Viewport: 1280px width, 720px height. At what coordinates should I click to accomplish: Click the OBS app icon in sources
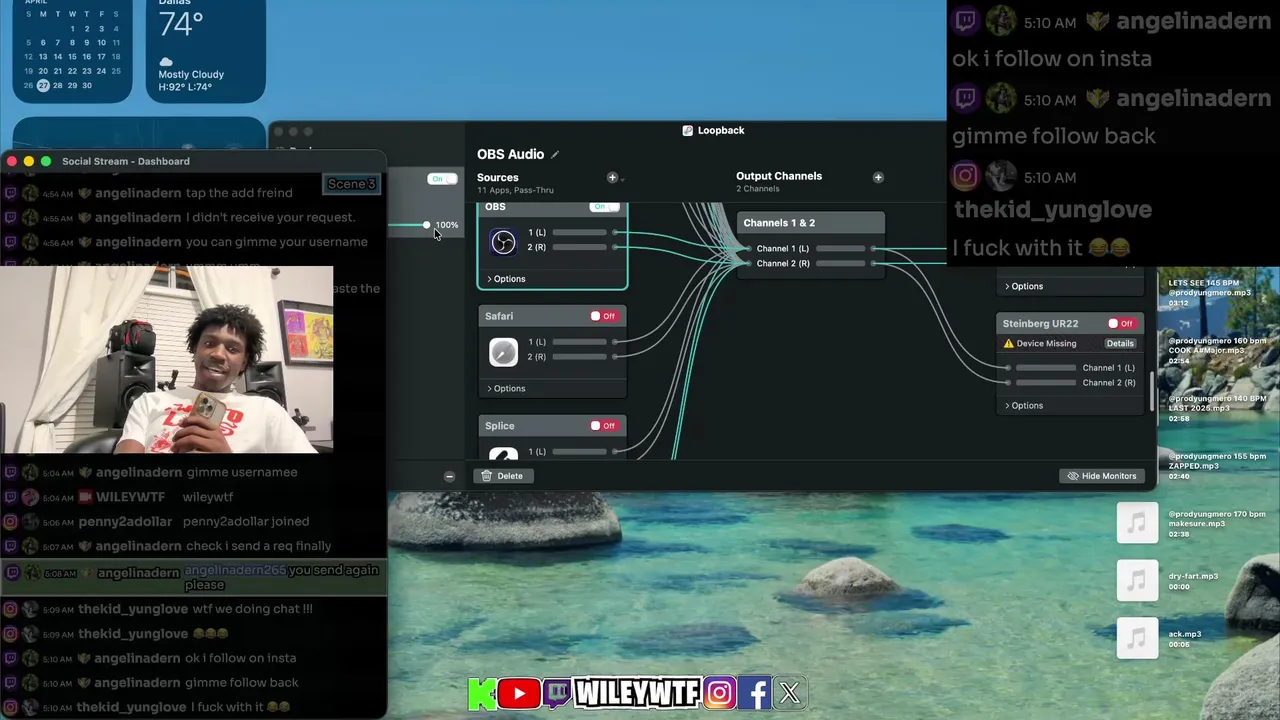pyautogui.click(x=503, y=241)
